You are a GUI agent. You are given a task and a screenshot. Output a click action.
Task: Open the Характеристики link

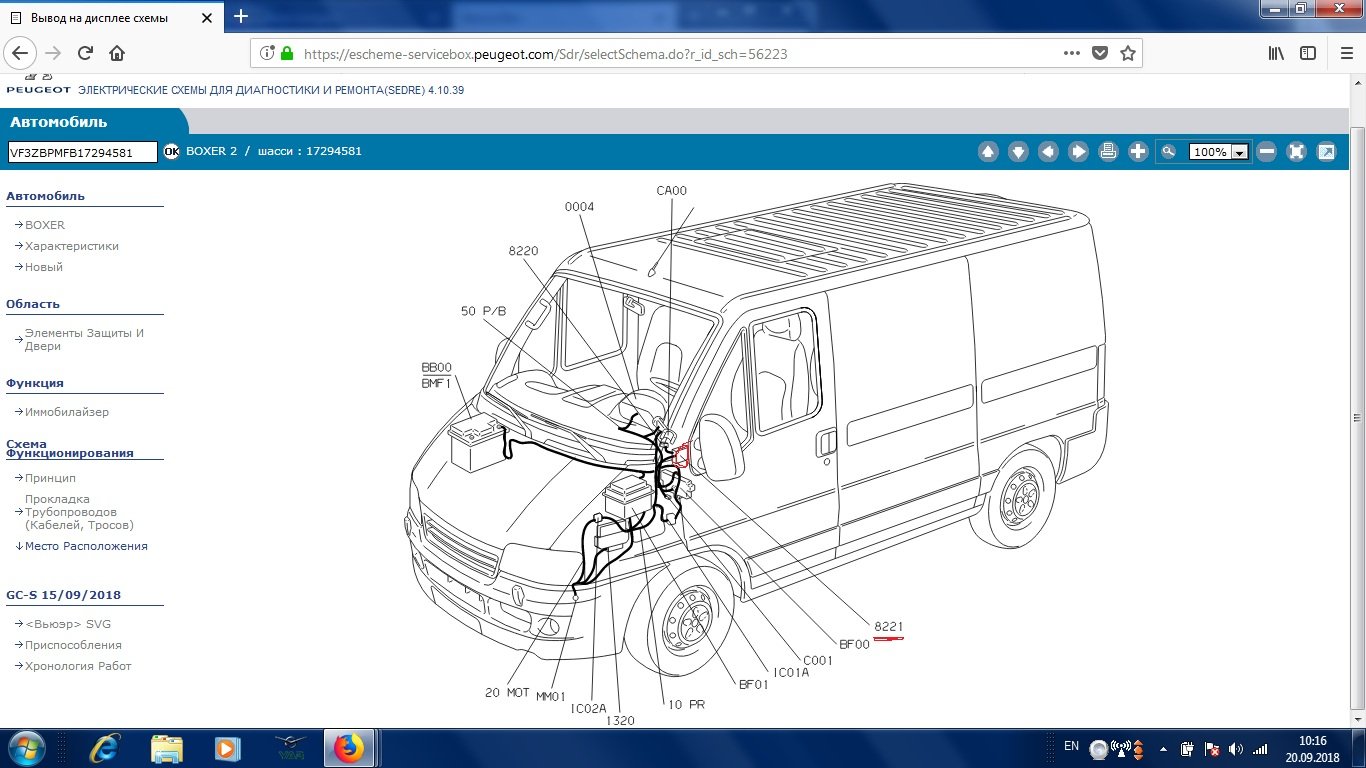pyautogui.click(x=71, y=246)
